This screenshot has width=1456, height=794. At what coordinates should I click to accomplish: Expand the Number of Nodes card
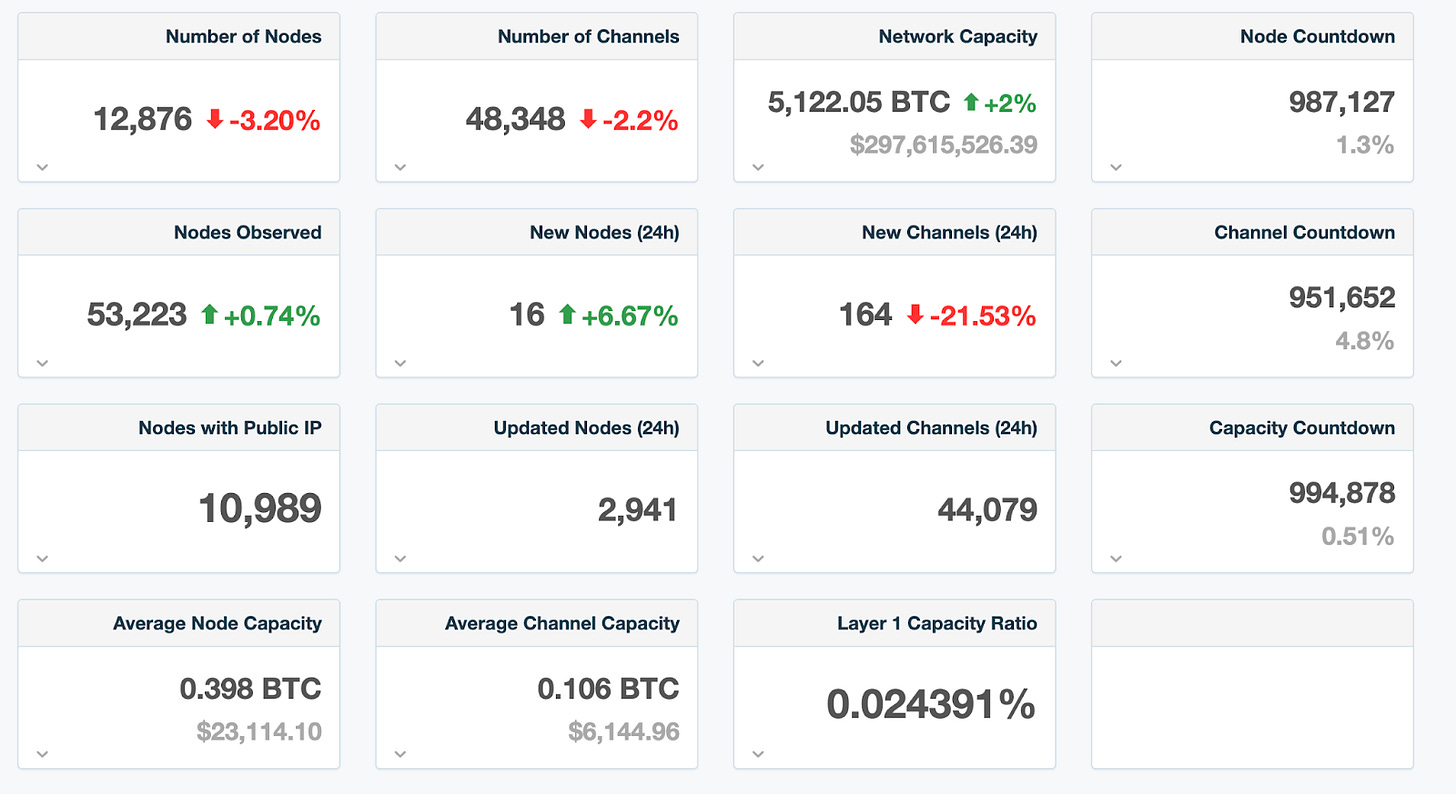(42, 167)
